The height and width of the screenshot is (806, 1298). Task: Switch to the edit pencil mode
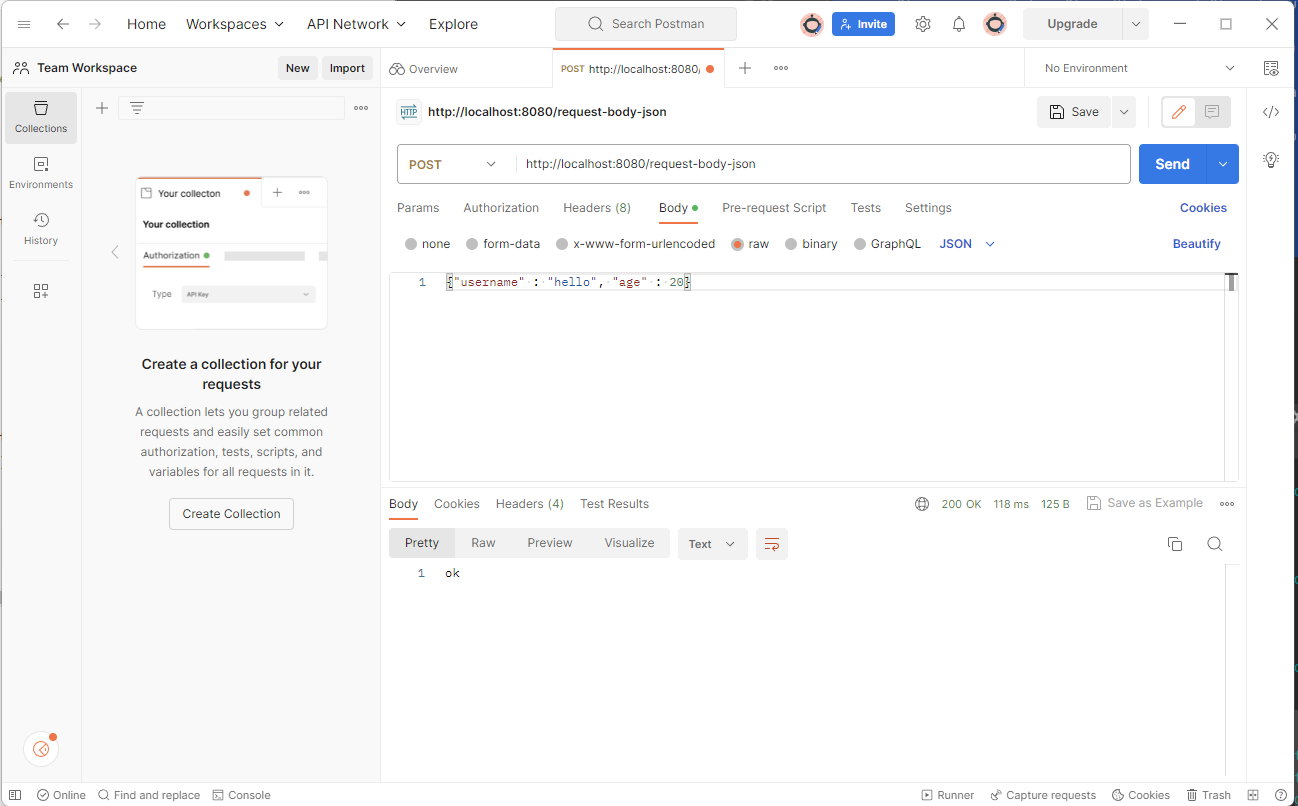(1179, 112)
